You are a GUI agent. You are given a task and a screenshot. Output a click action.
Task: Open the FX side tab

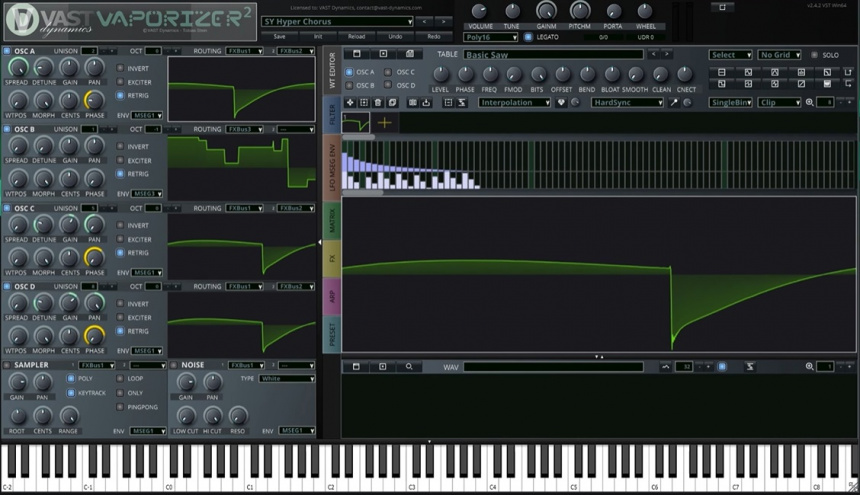(332, 259)
